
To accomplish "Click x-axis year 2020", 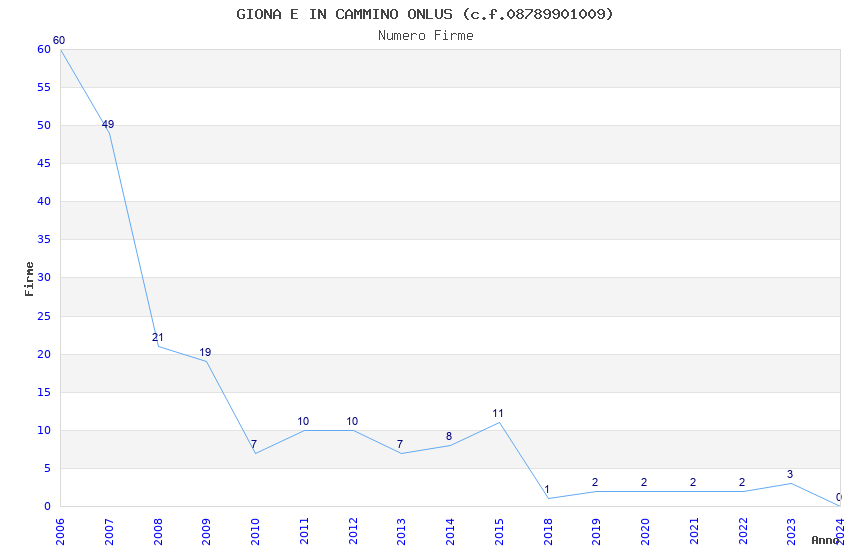I will [x=645, y=532].
